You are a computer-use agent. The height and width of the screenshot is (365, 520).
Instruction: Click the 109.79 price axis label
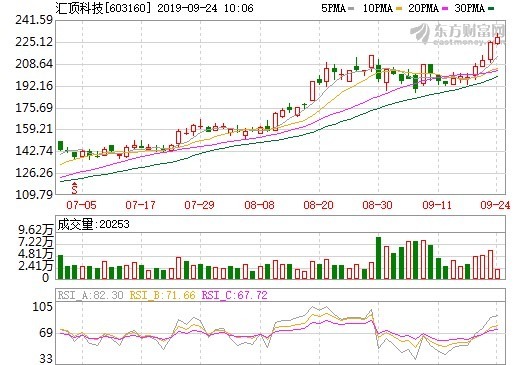pyautogui.click(x=34, y=194)
